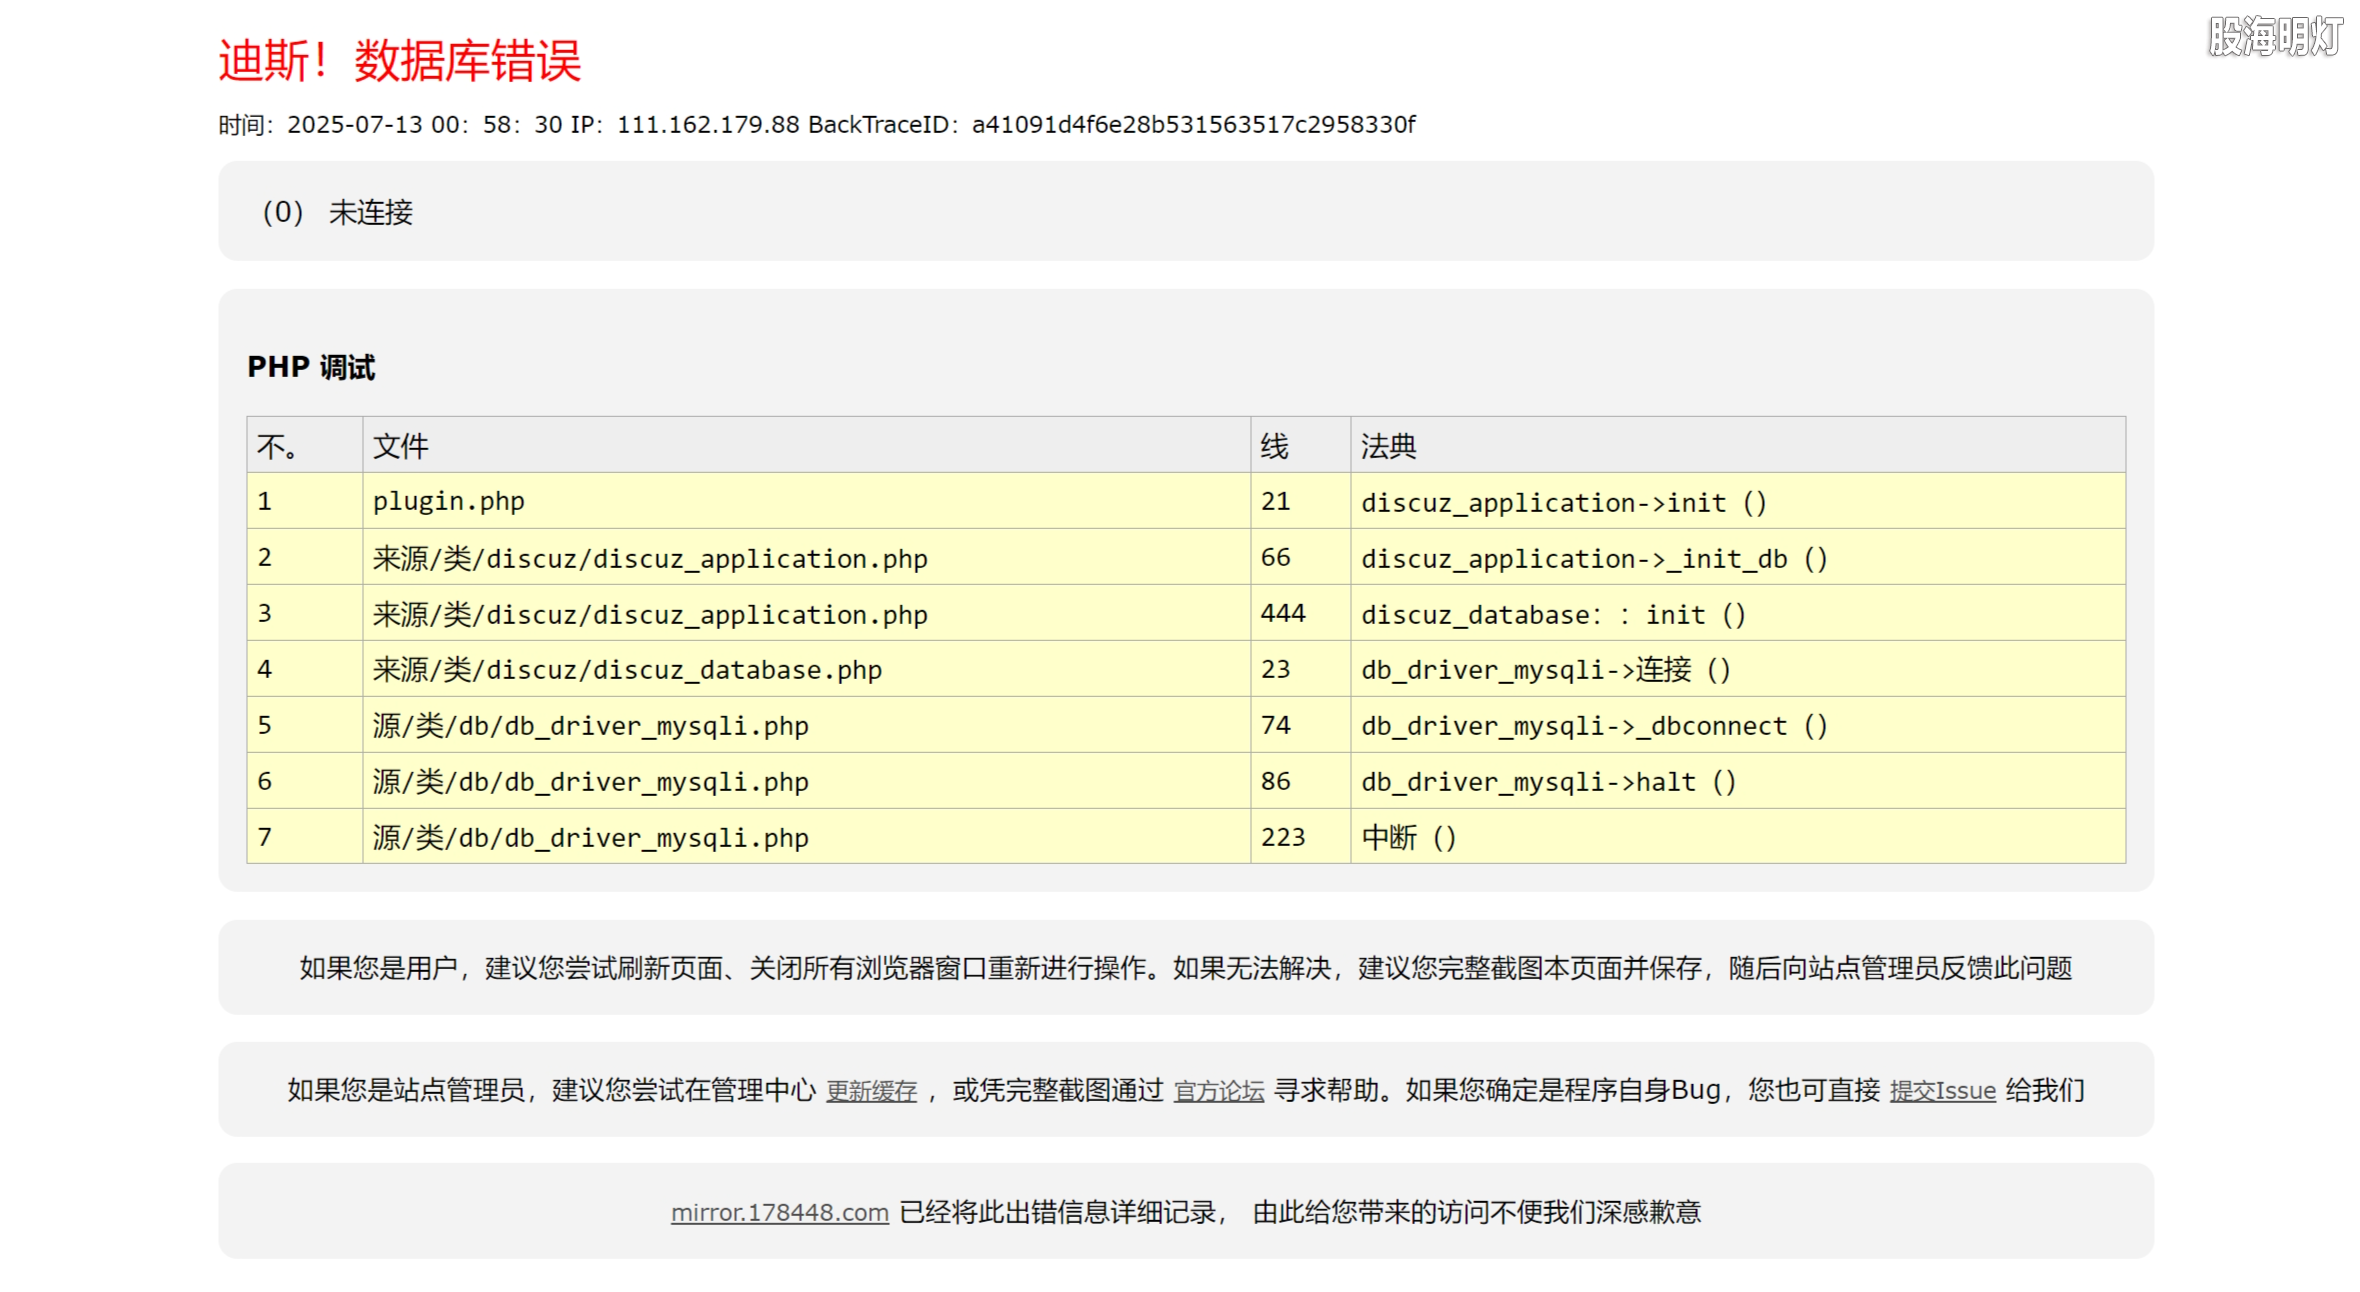This screenshot has height=1292, width=2360.
Task: Click the discuz_database: : init () cell
Action: pyautogui.click(x=1738, y=613)
